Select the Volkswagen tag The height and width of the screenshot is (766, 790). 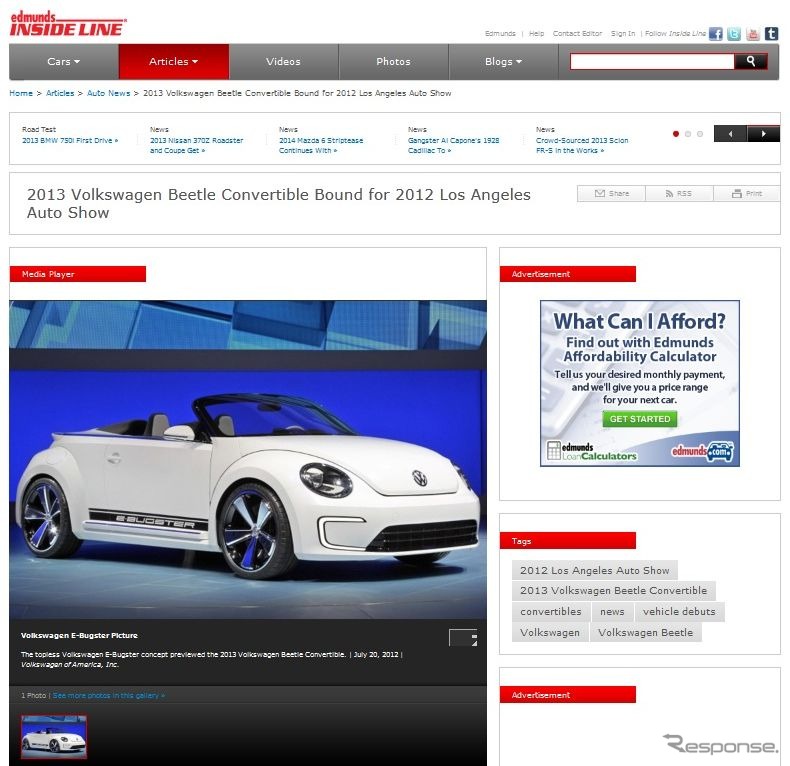(x=550, y=632)
